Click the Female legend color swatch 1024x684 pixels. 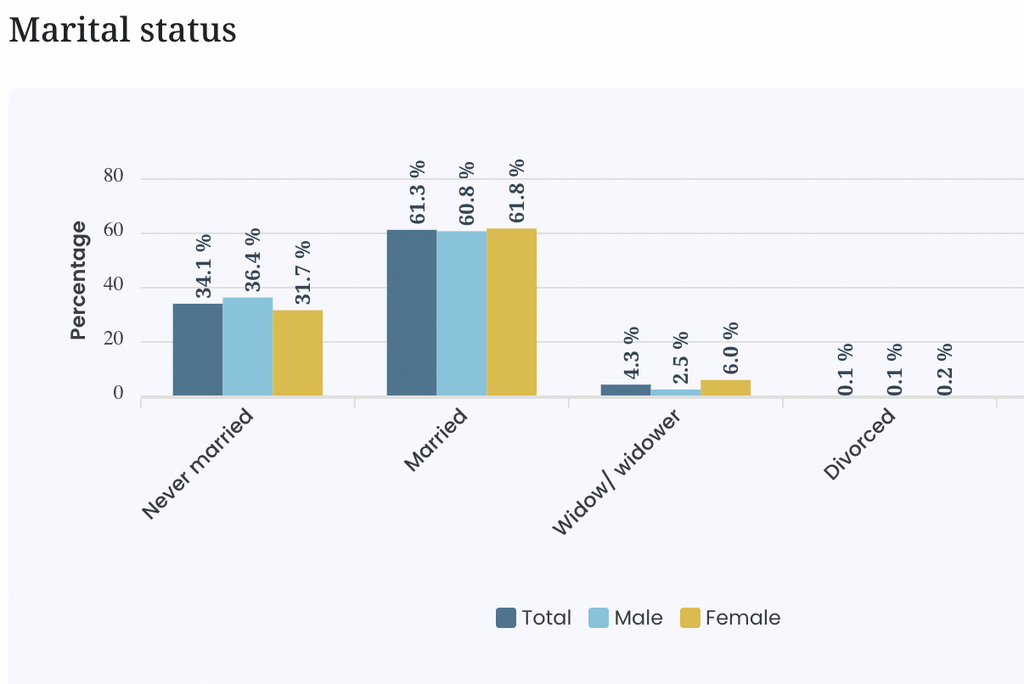(x=690, y=617)
